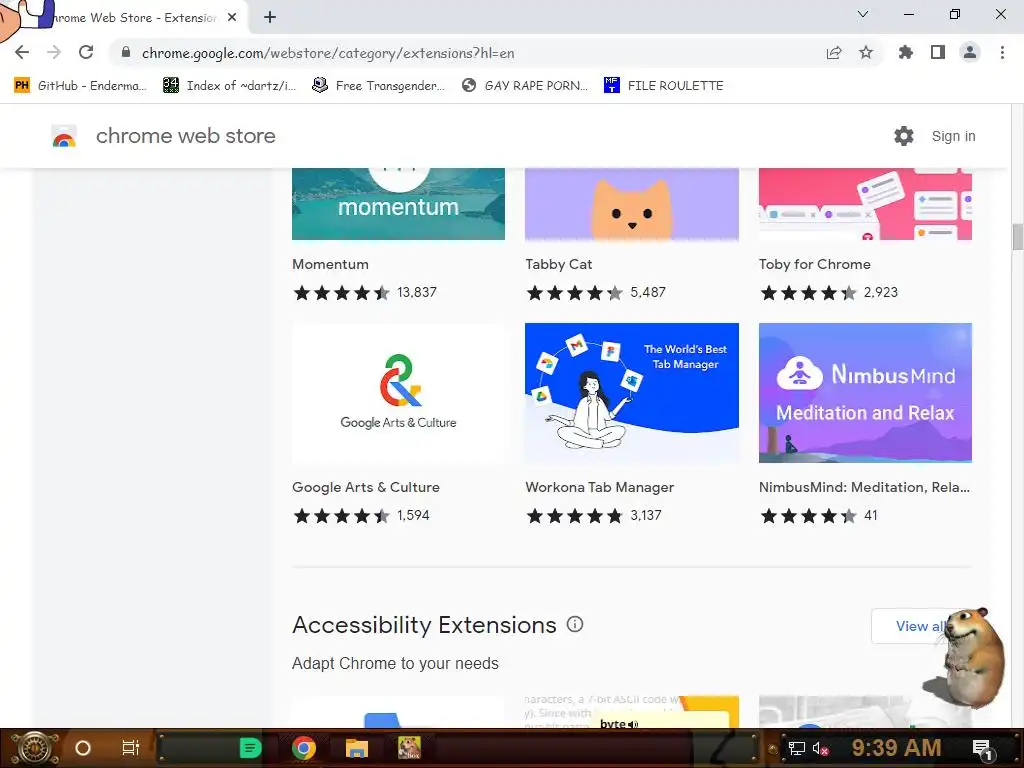Click the Toby for Chrome rating 2,923
Viewport: 1024px width, 768px height.
coord(829,293)
